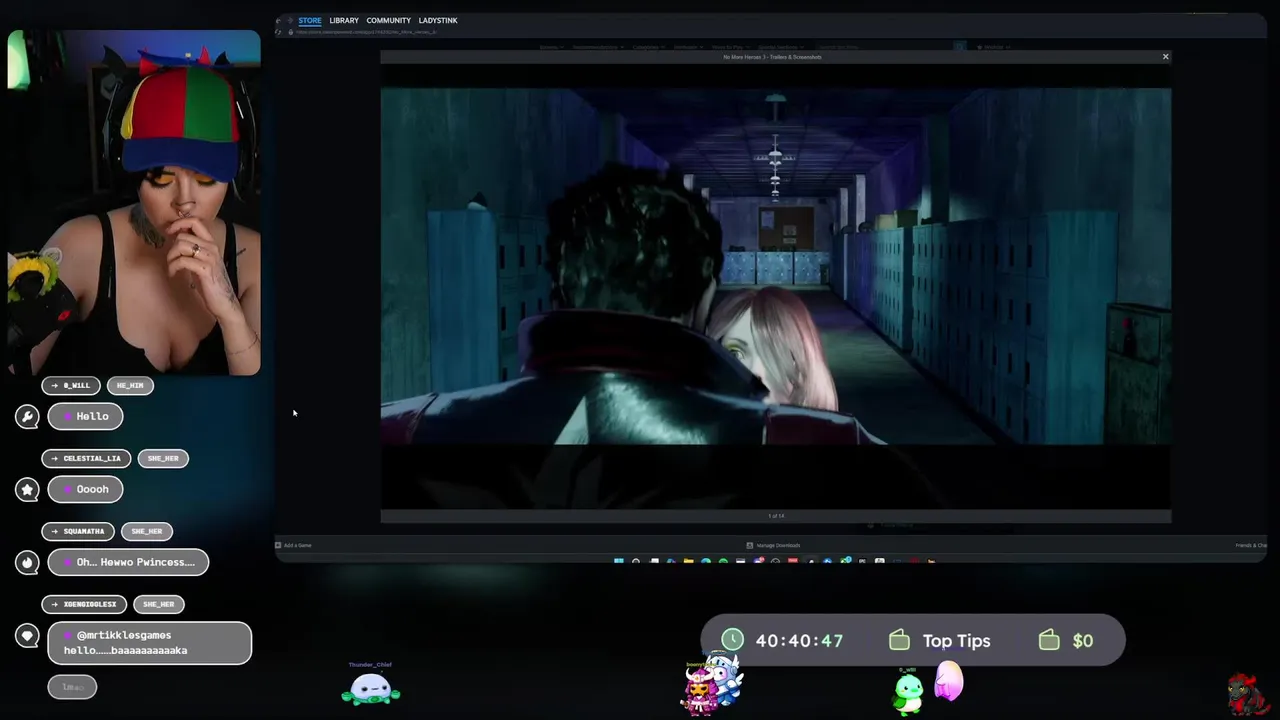Open Friends & Chat in Steam footer

[1250, 545]
